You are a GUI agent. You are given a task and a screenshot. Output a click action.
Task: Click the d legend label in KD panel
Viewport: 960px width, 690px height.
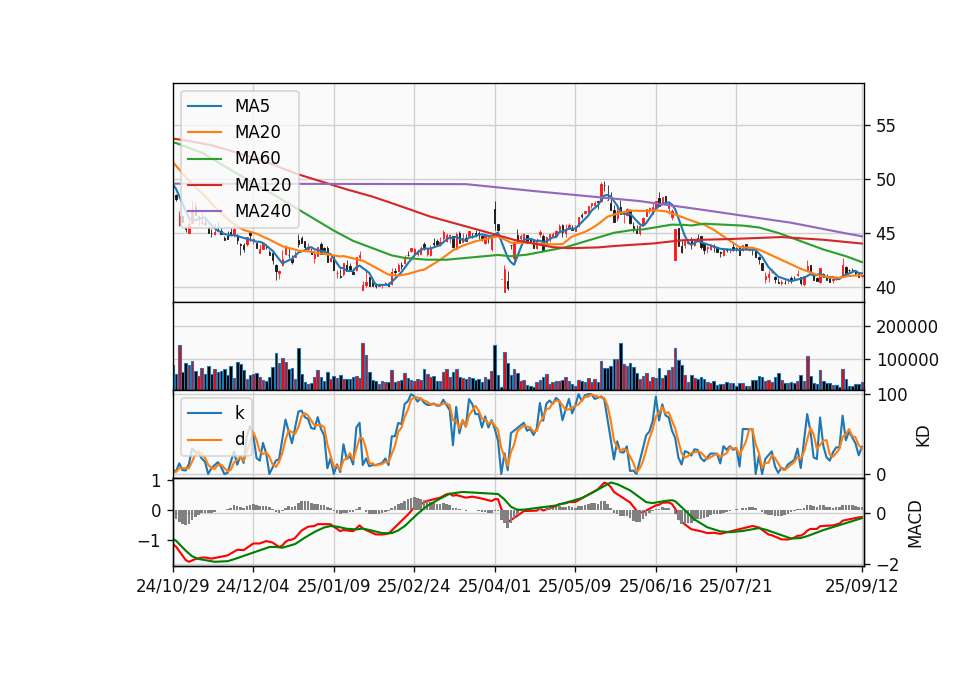click(239, 439)
